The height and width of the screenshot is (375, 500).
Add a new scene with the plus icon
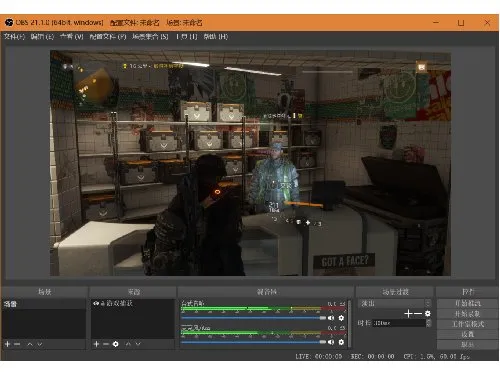pyautogui.click(x=8, y=344)
